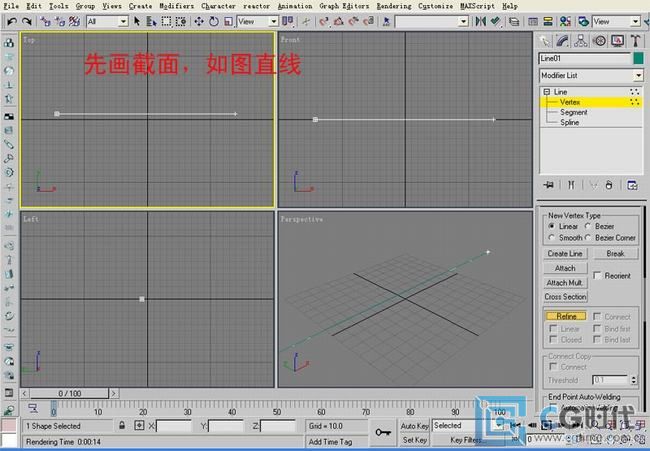
Task: Activate the Select and Scale tool
Action: pyautogui.click(x=228, y=21)
